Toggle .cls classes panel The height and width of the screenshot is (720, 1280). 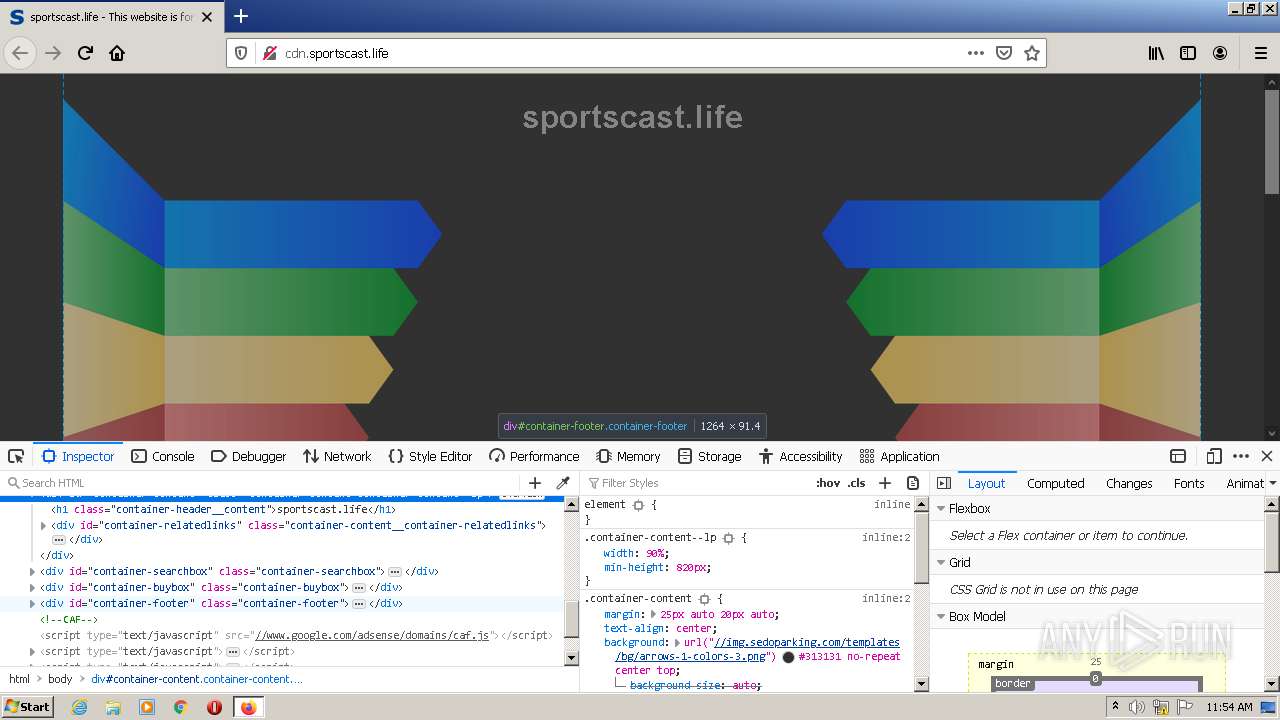pyautogui.click(x=857, y=483)
